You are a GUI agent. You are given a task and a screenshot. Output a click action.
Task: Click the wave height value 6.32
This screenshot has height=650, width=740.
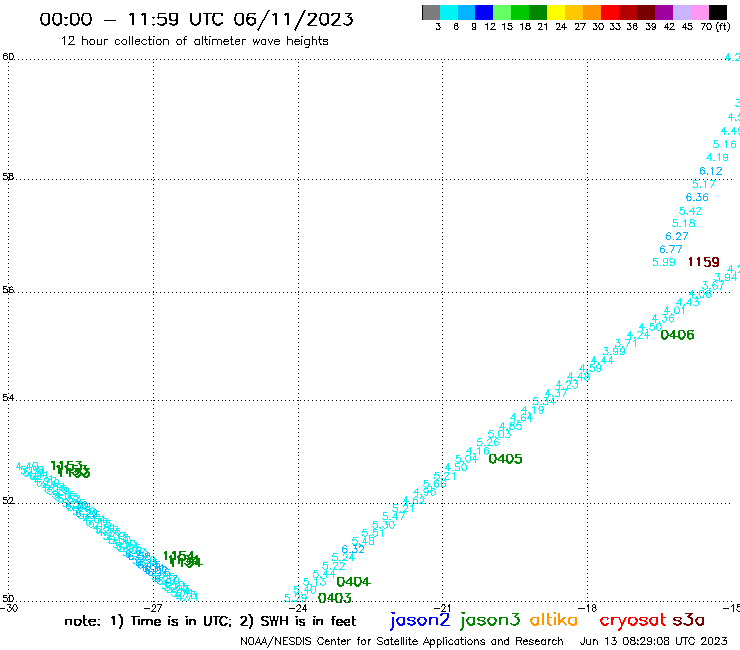(x=353, y=549)
